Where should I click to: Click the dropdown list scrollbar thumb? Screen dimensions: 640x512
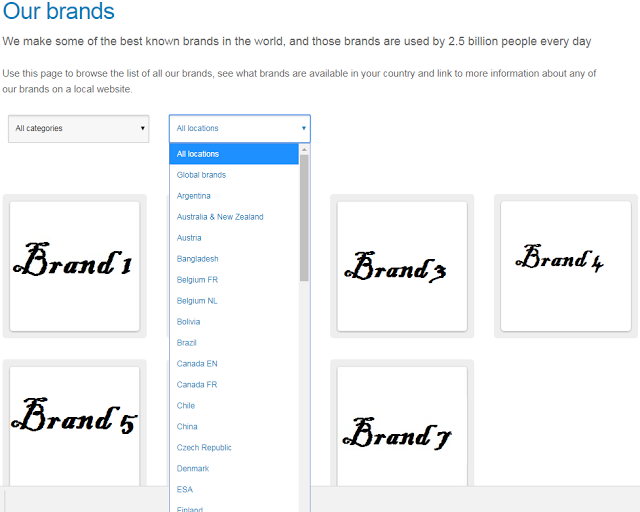tap(304, 218)
